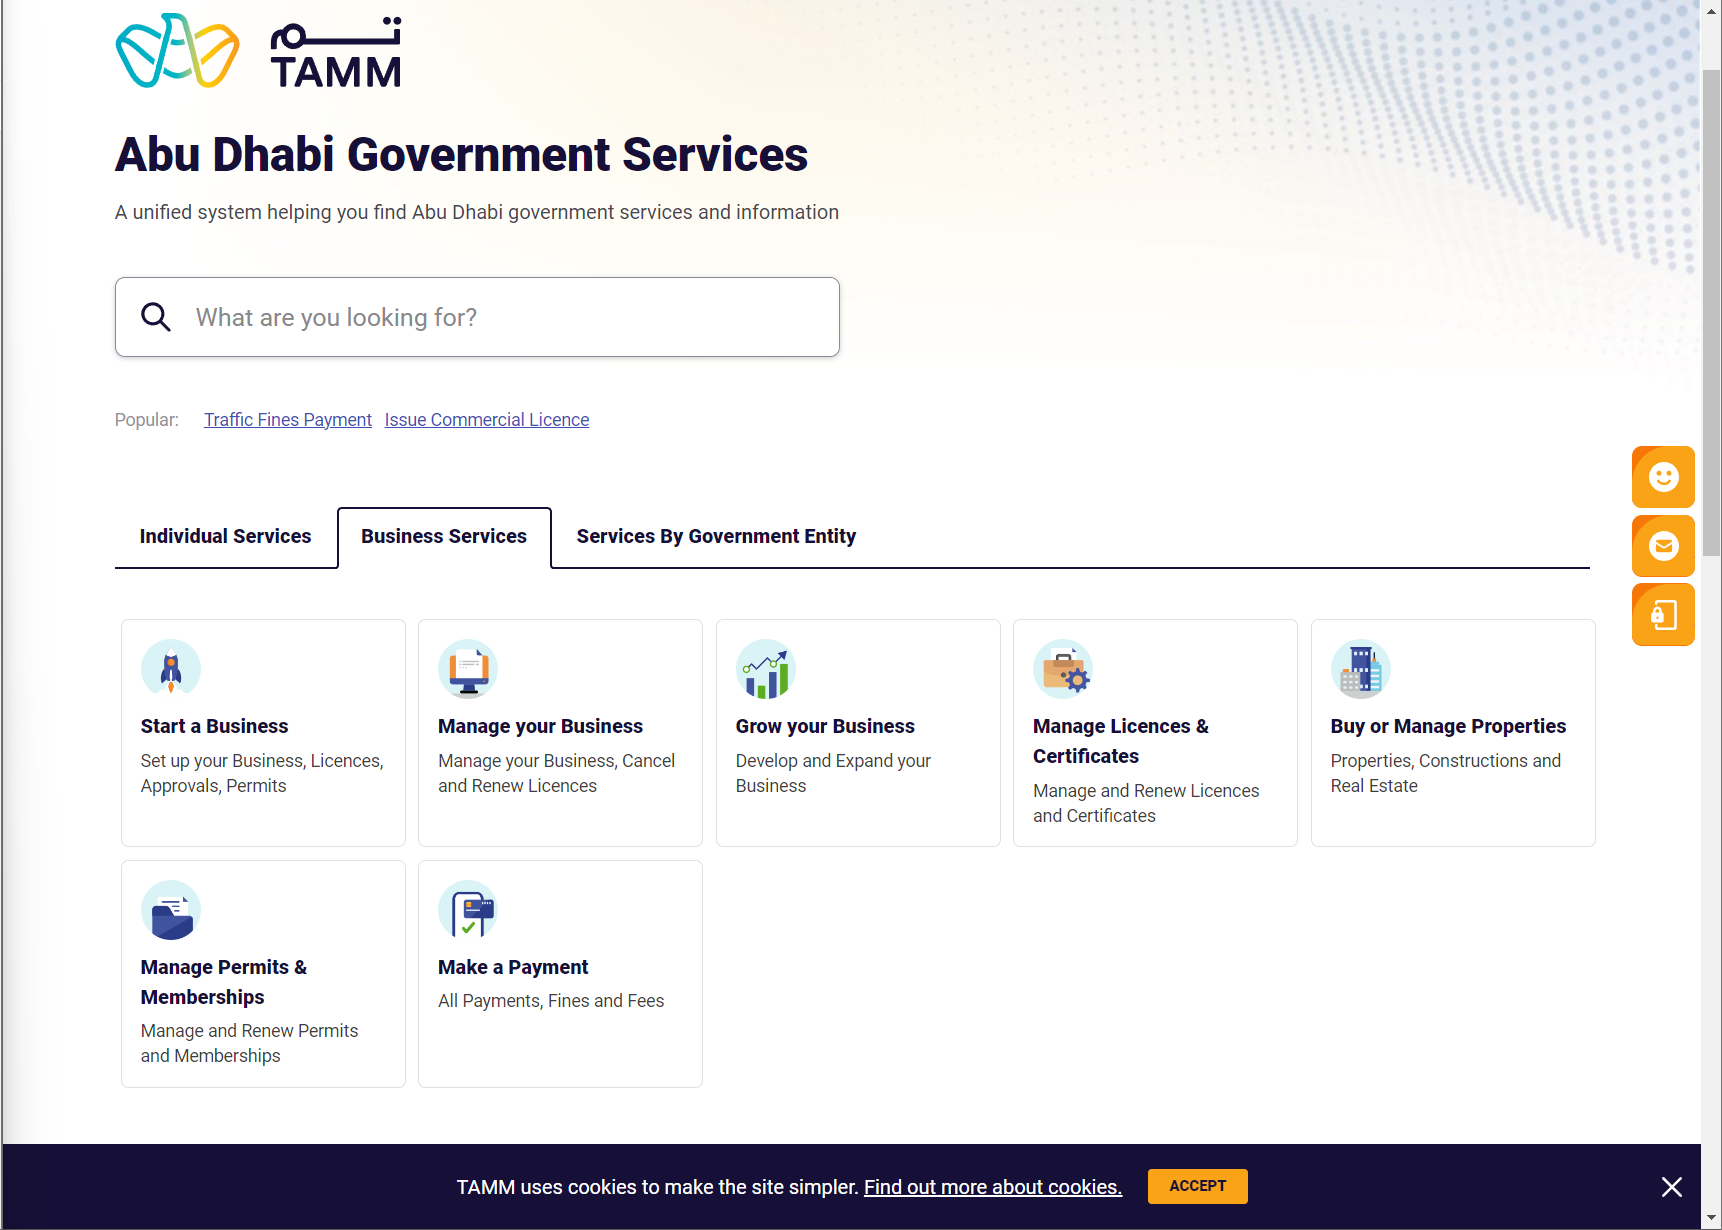Screen dimensions: 1722x1230
Task: Click the Abu Dhabi Government Services heading
Action: pos(462,155)
